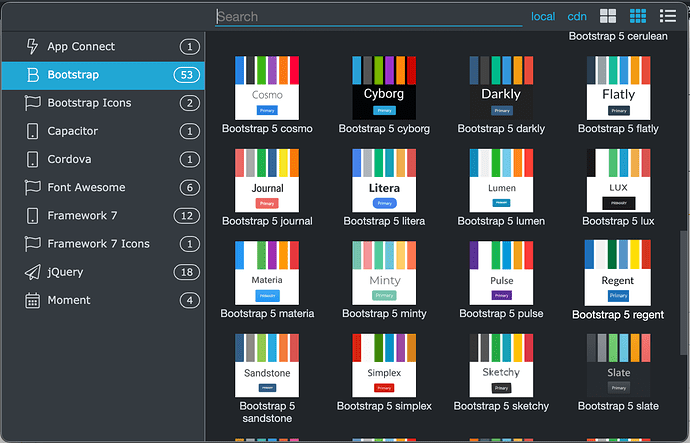Click the Font Awesome flag icon
Viewport: 690px width, 443px height.
32,188
